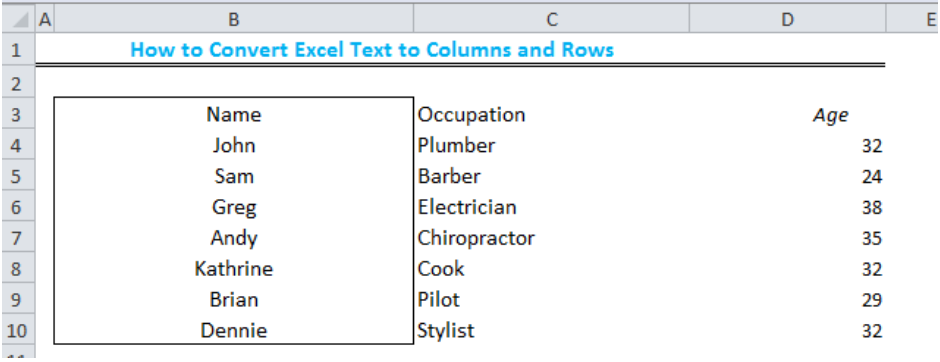Select the age value 38
The height and width of the screenshot is (362, 940).
coord(787,207)
